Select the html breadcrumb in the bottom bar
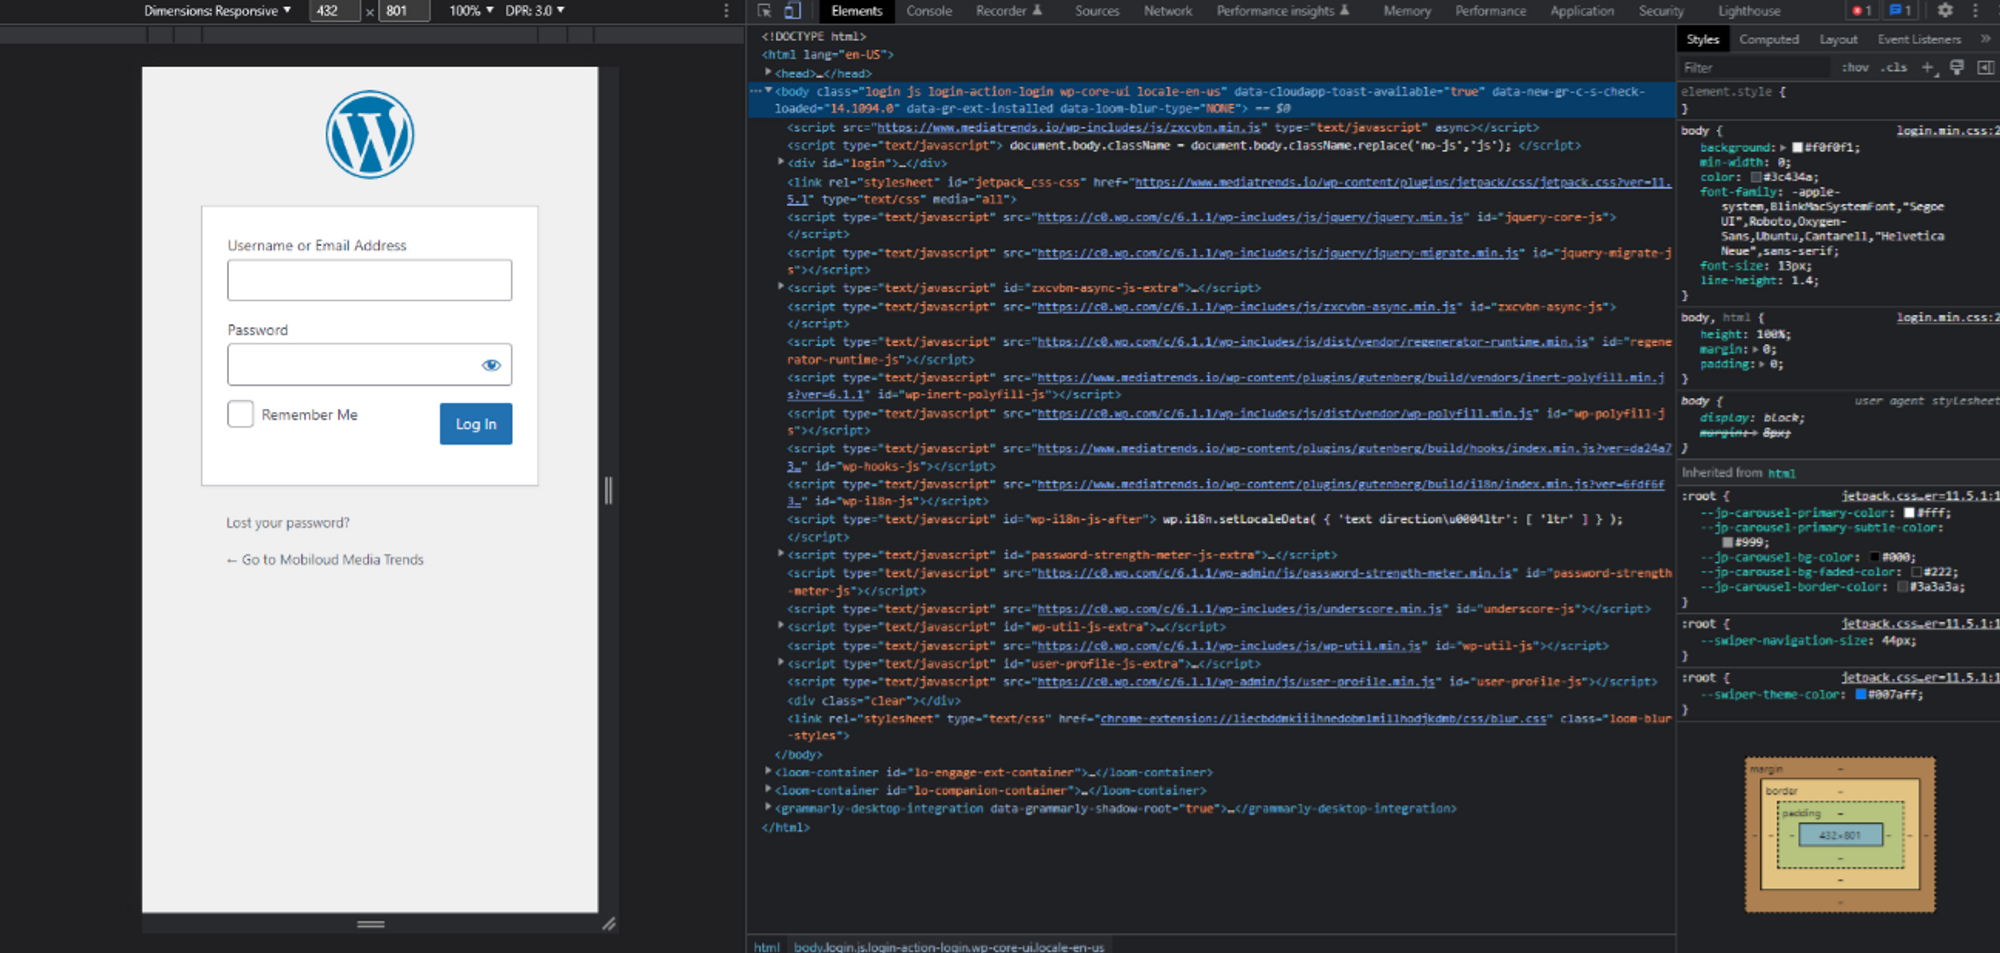Screen dimensions: 2000x953 click(767, 946)
